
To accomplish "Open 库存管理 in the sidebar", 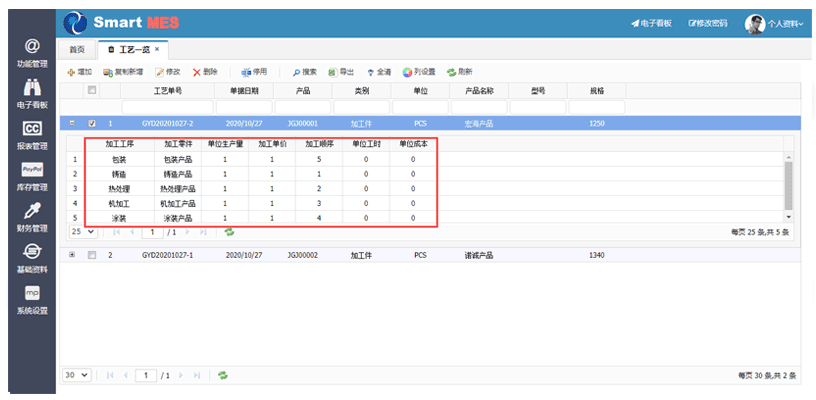I will click(x=32, y=175).
